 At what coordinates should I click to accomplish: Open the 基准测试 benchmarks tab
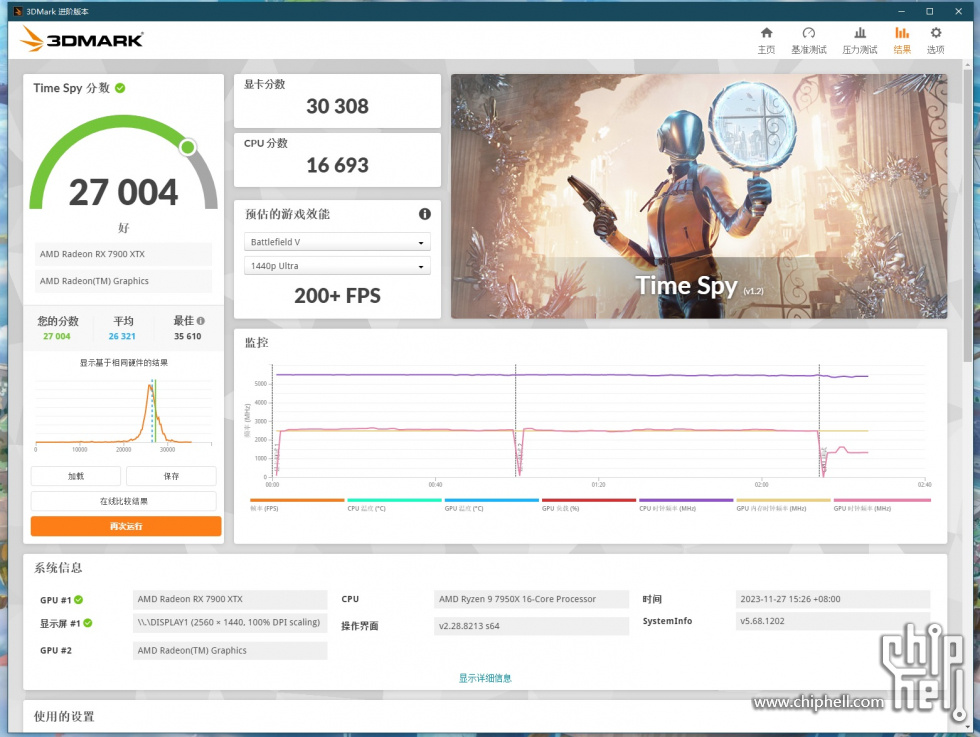tap(809, 40)
